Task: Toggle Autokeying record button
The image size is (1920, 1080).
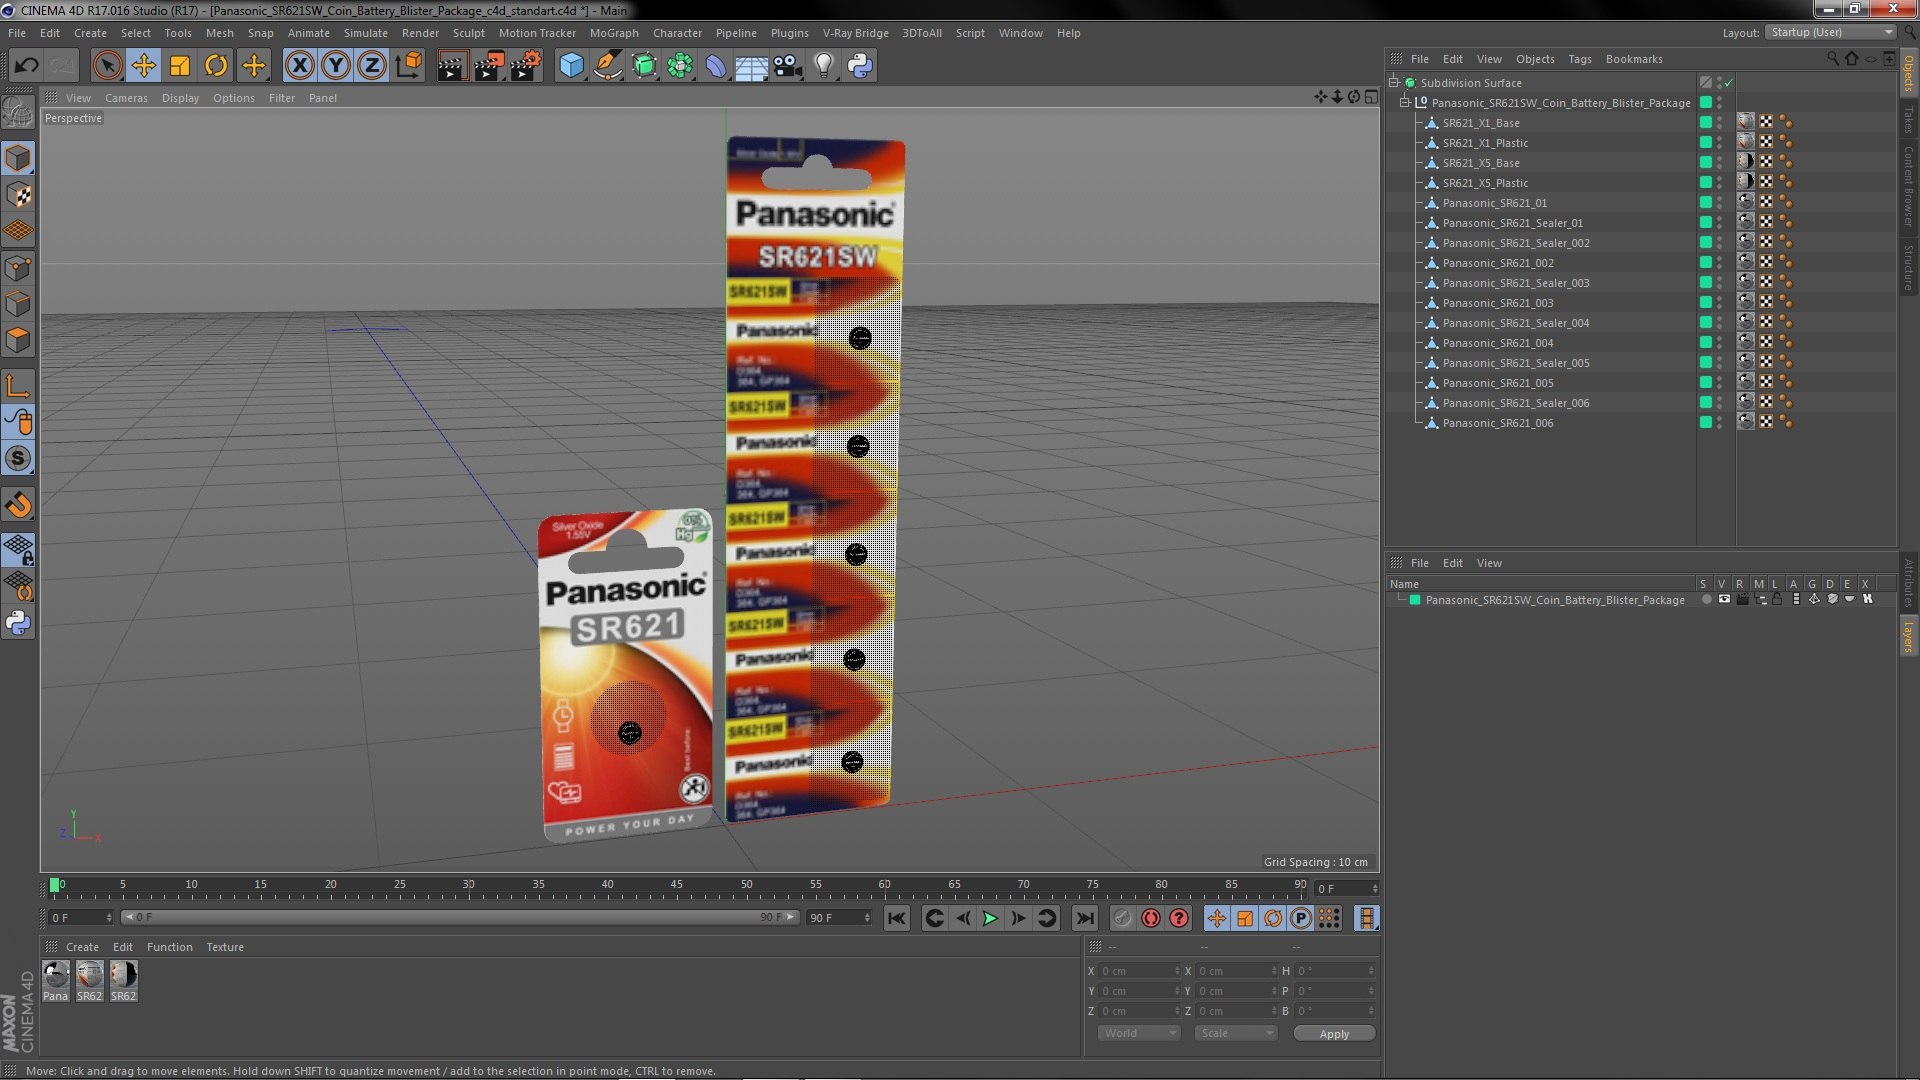Action: tap(1151, 918)
